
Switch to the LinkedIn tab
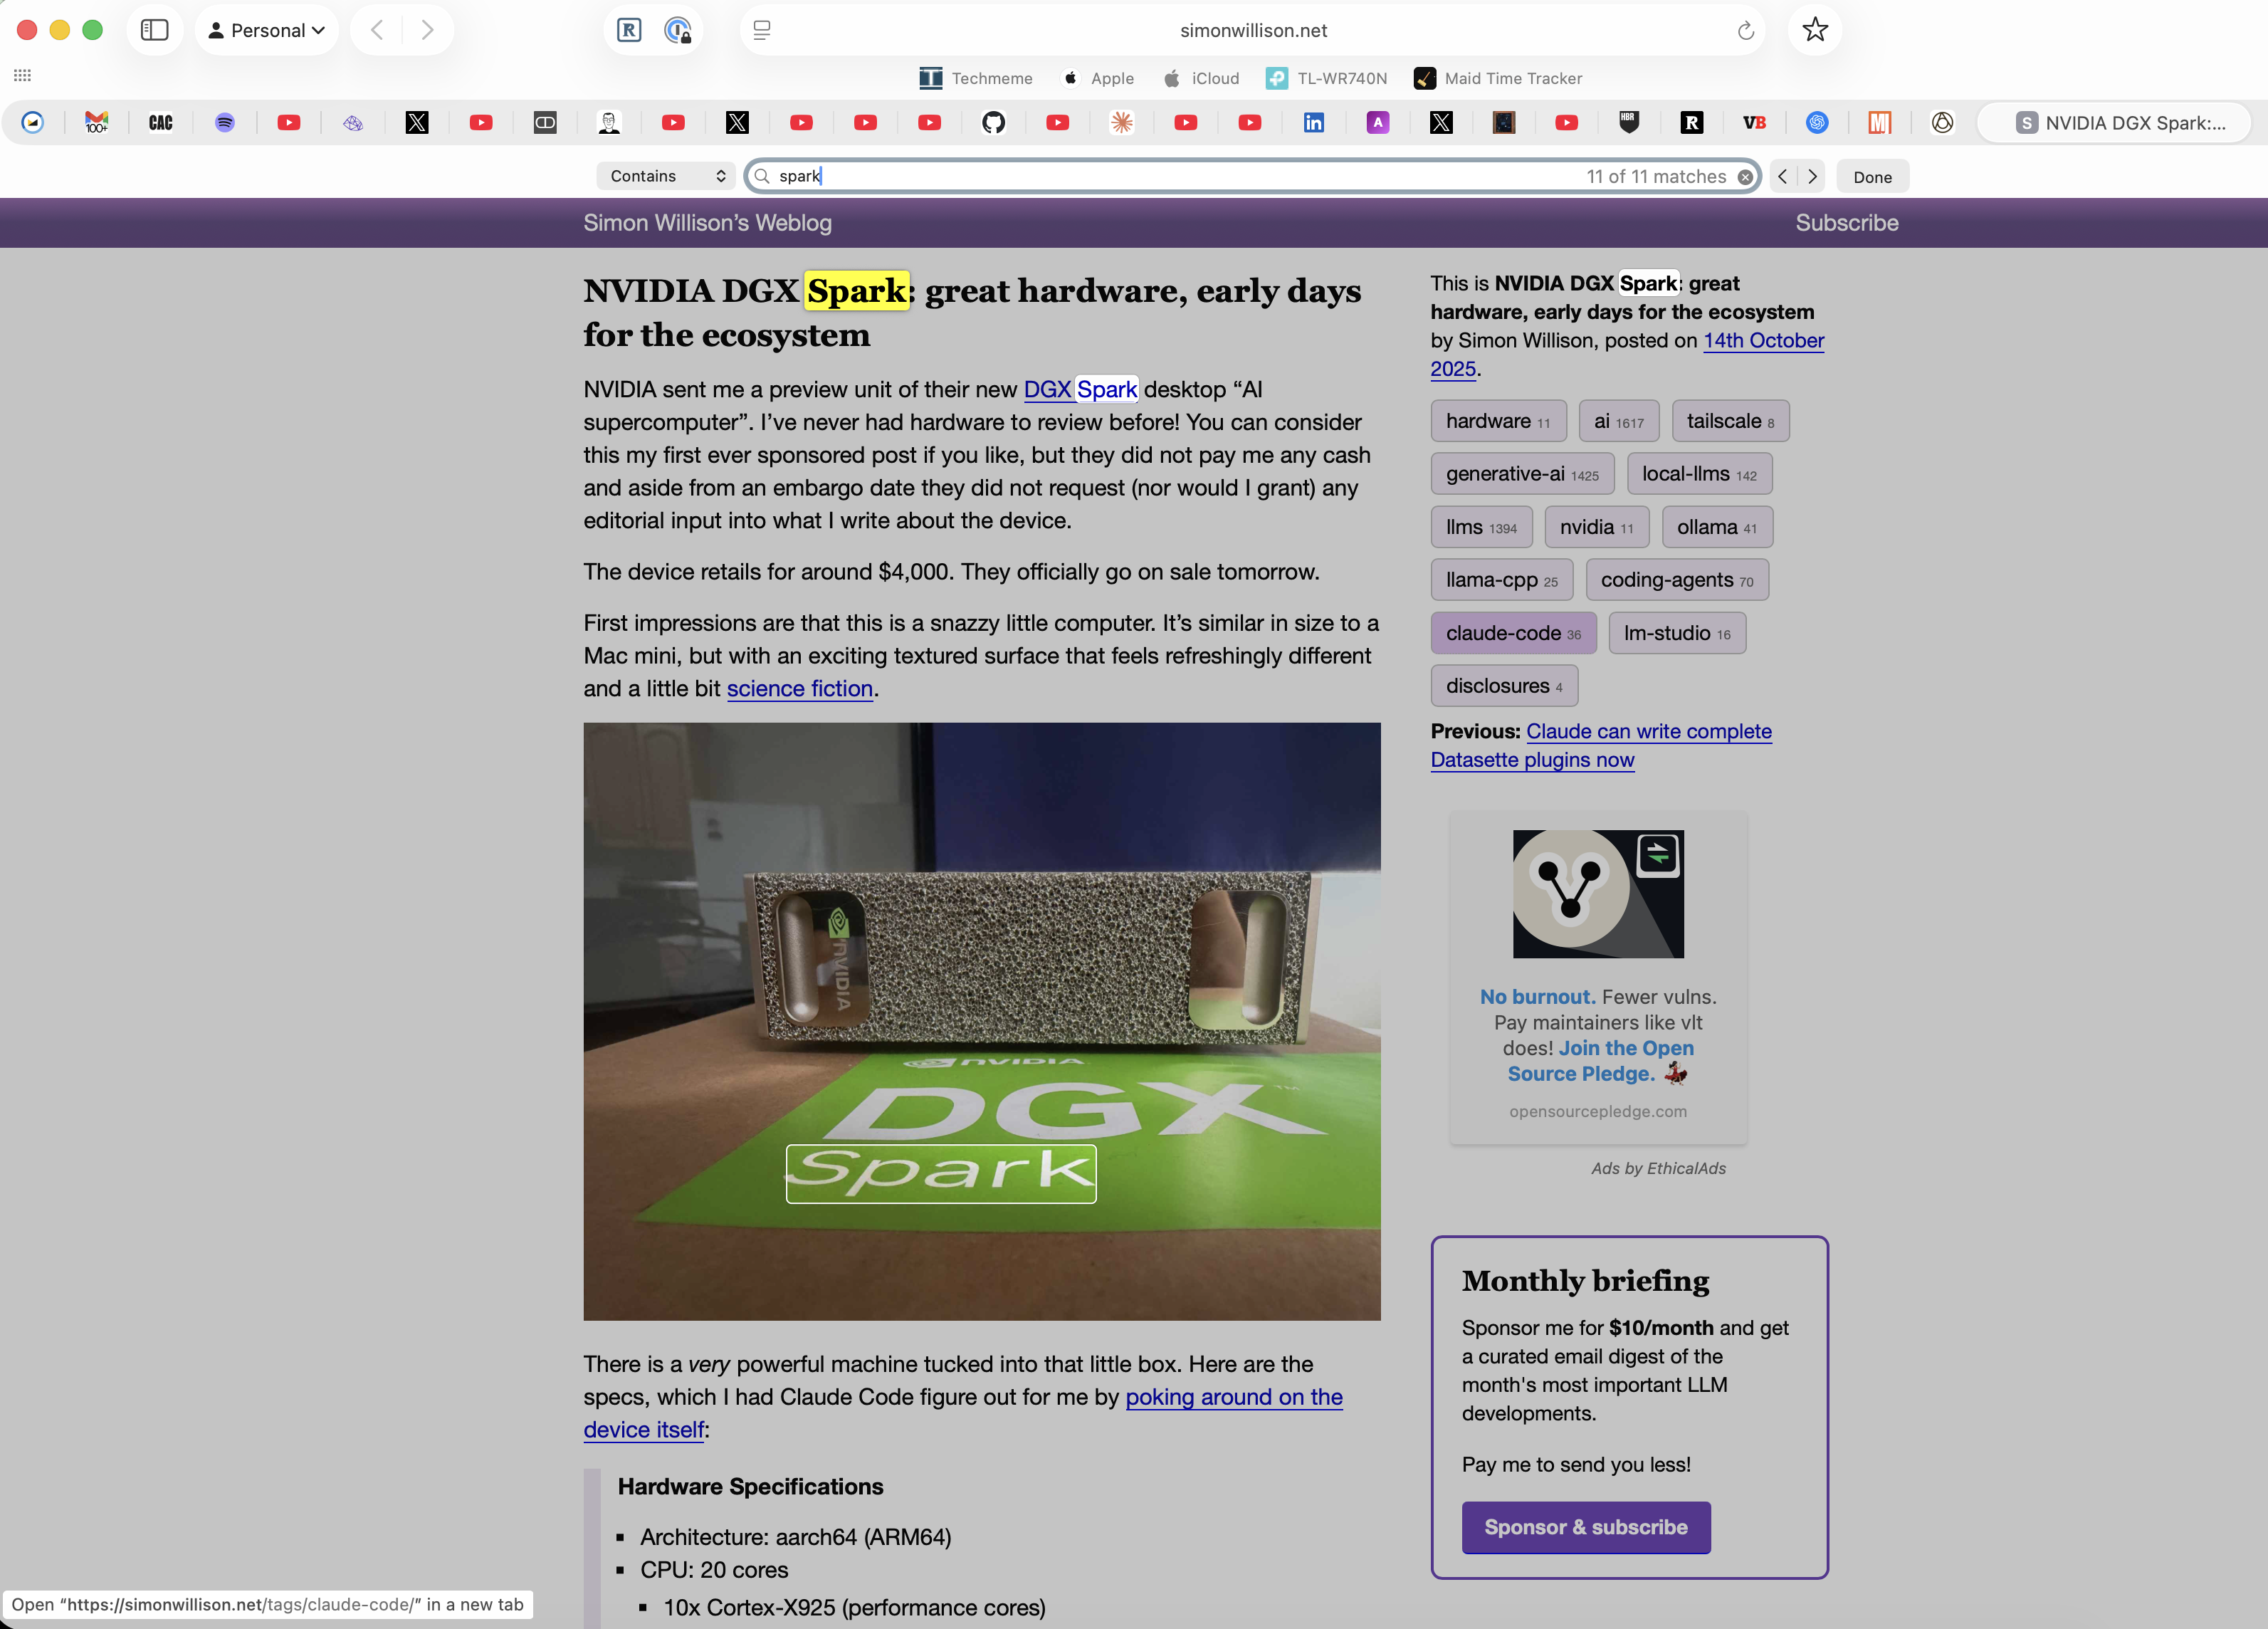pos(1313,122)
